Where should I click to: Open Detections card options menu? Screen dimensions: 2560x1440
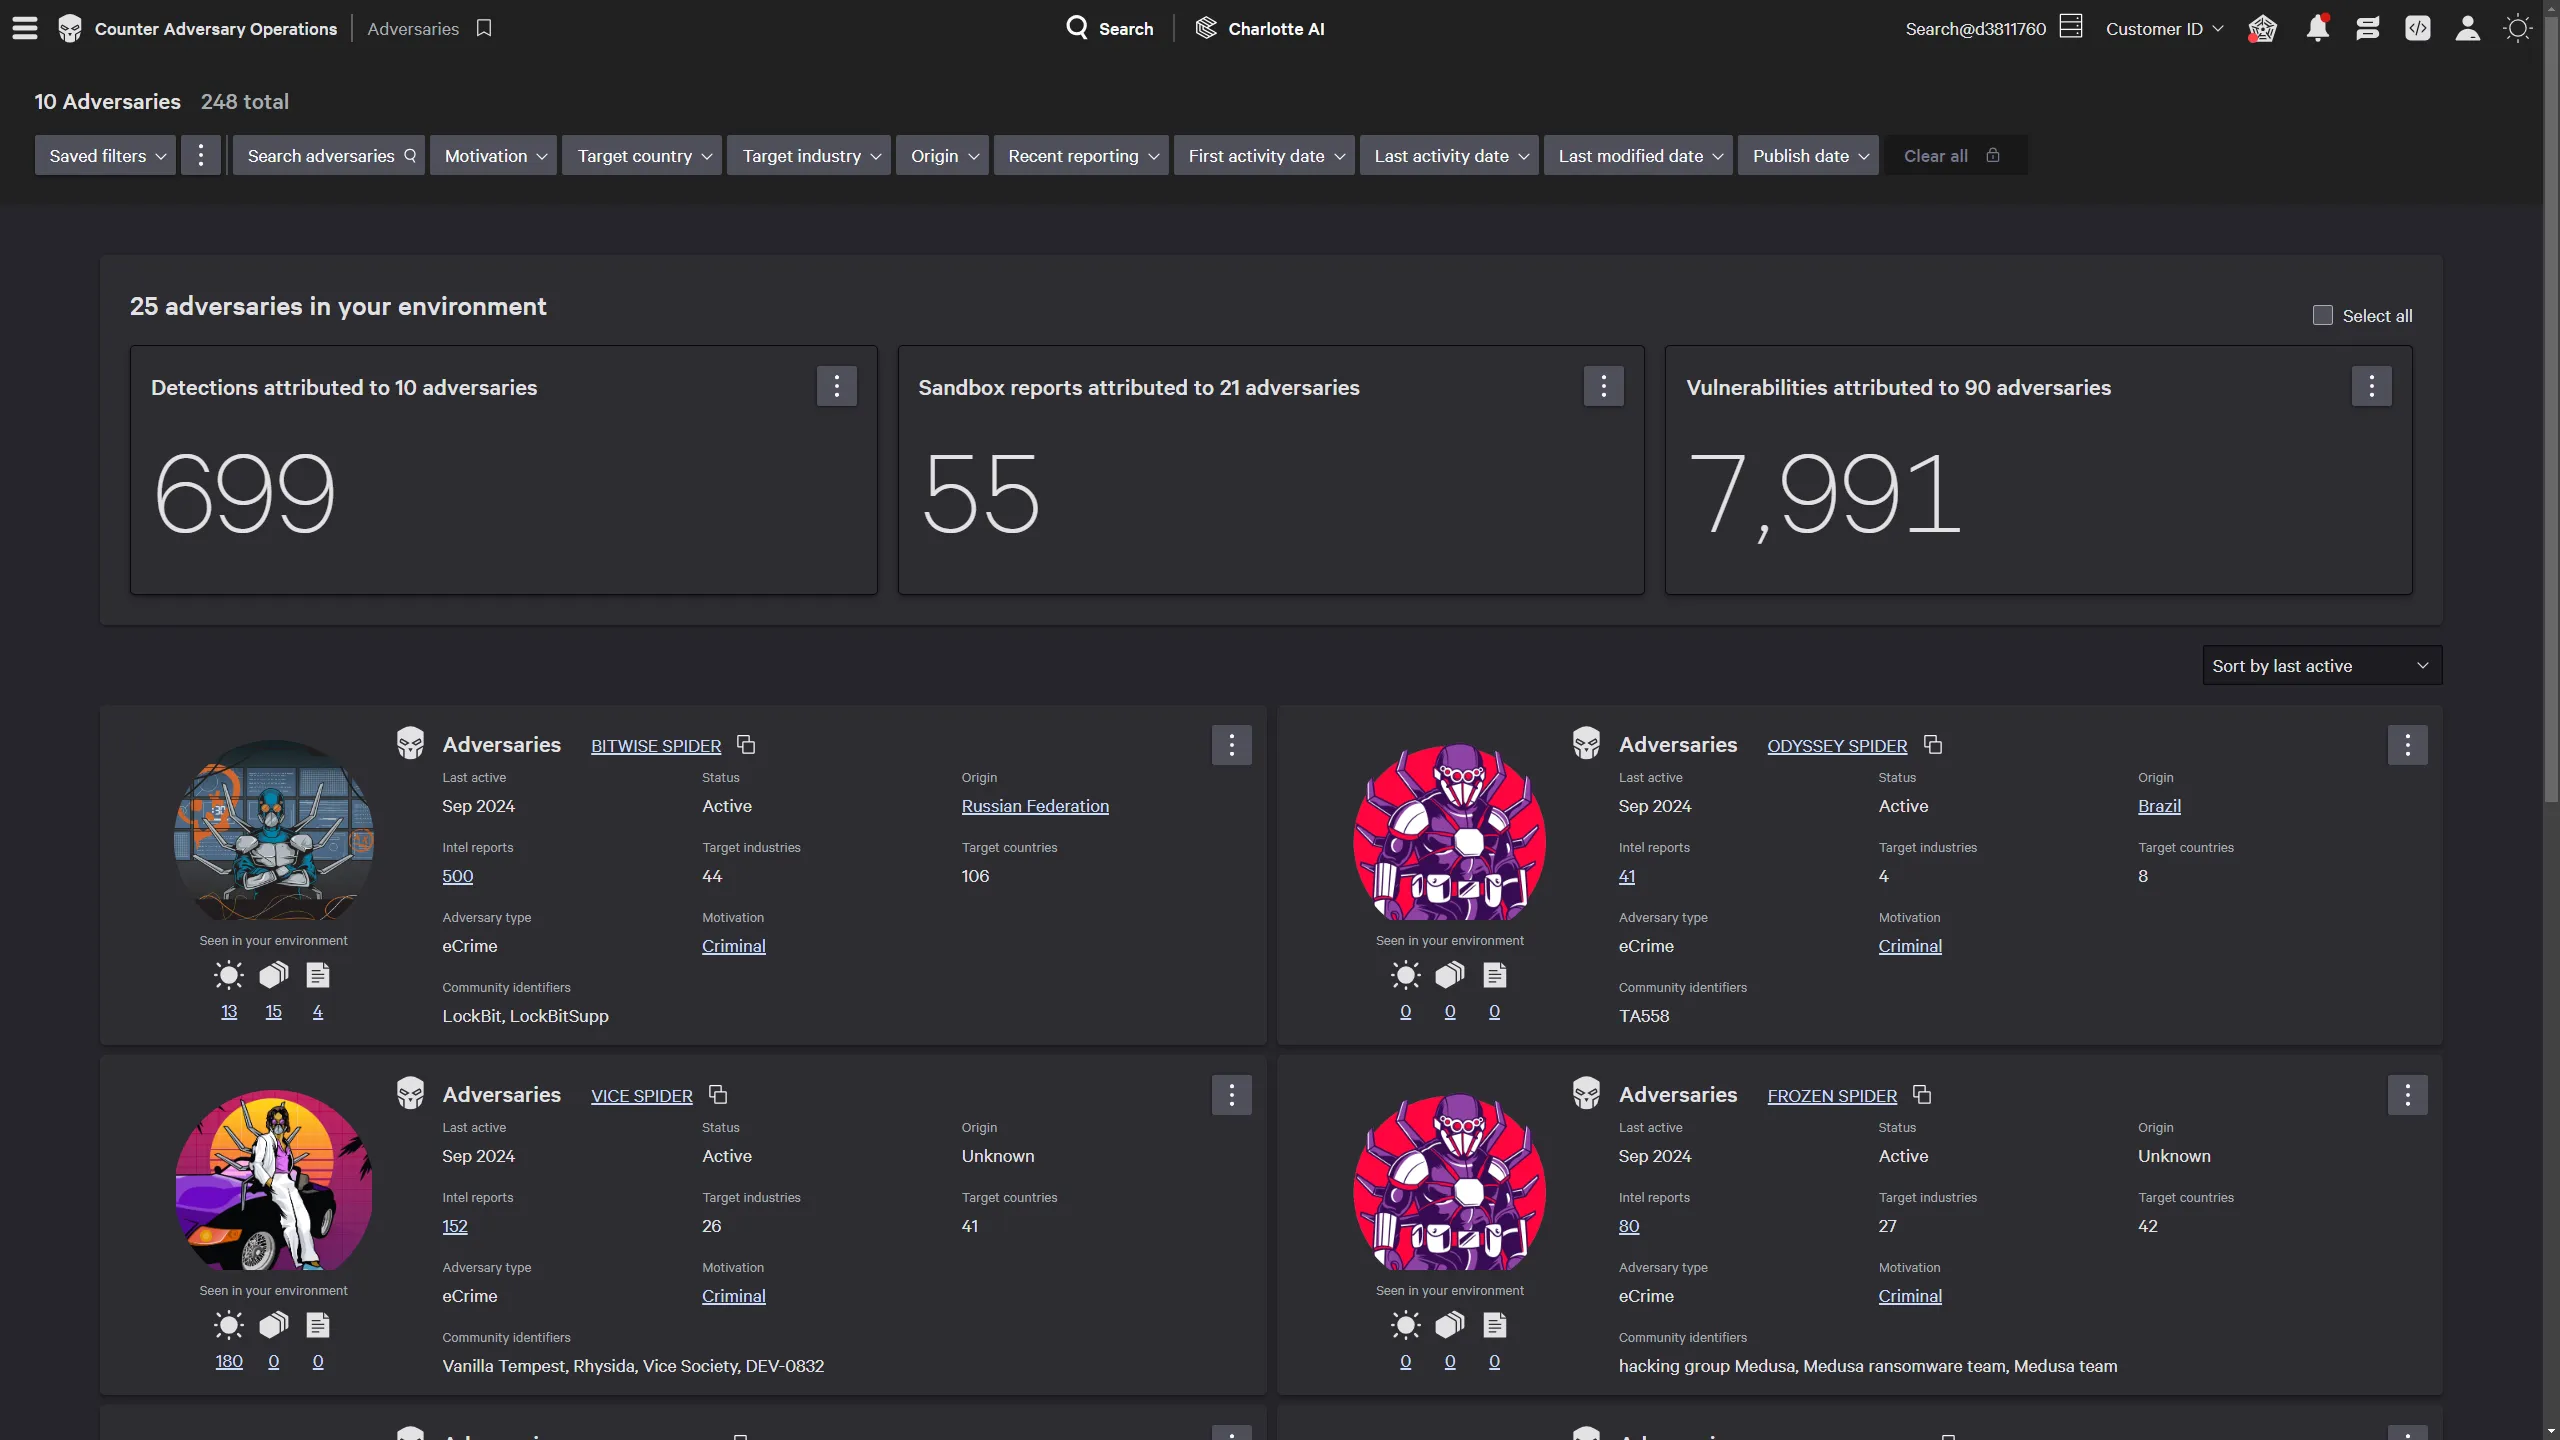pos(837,386)
